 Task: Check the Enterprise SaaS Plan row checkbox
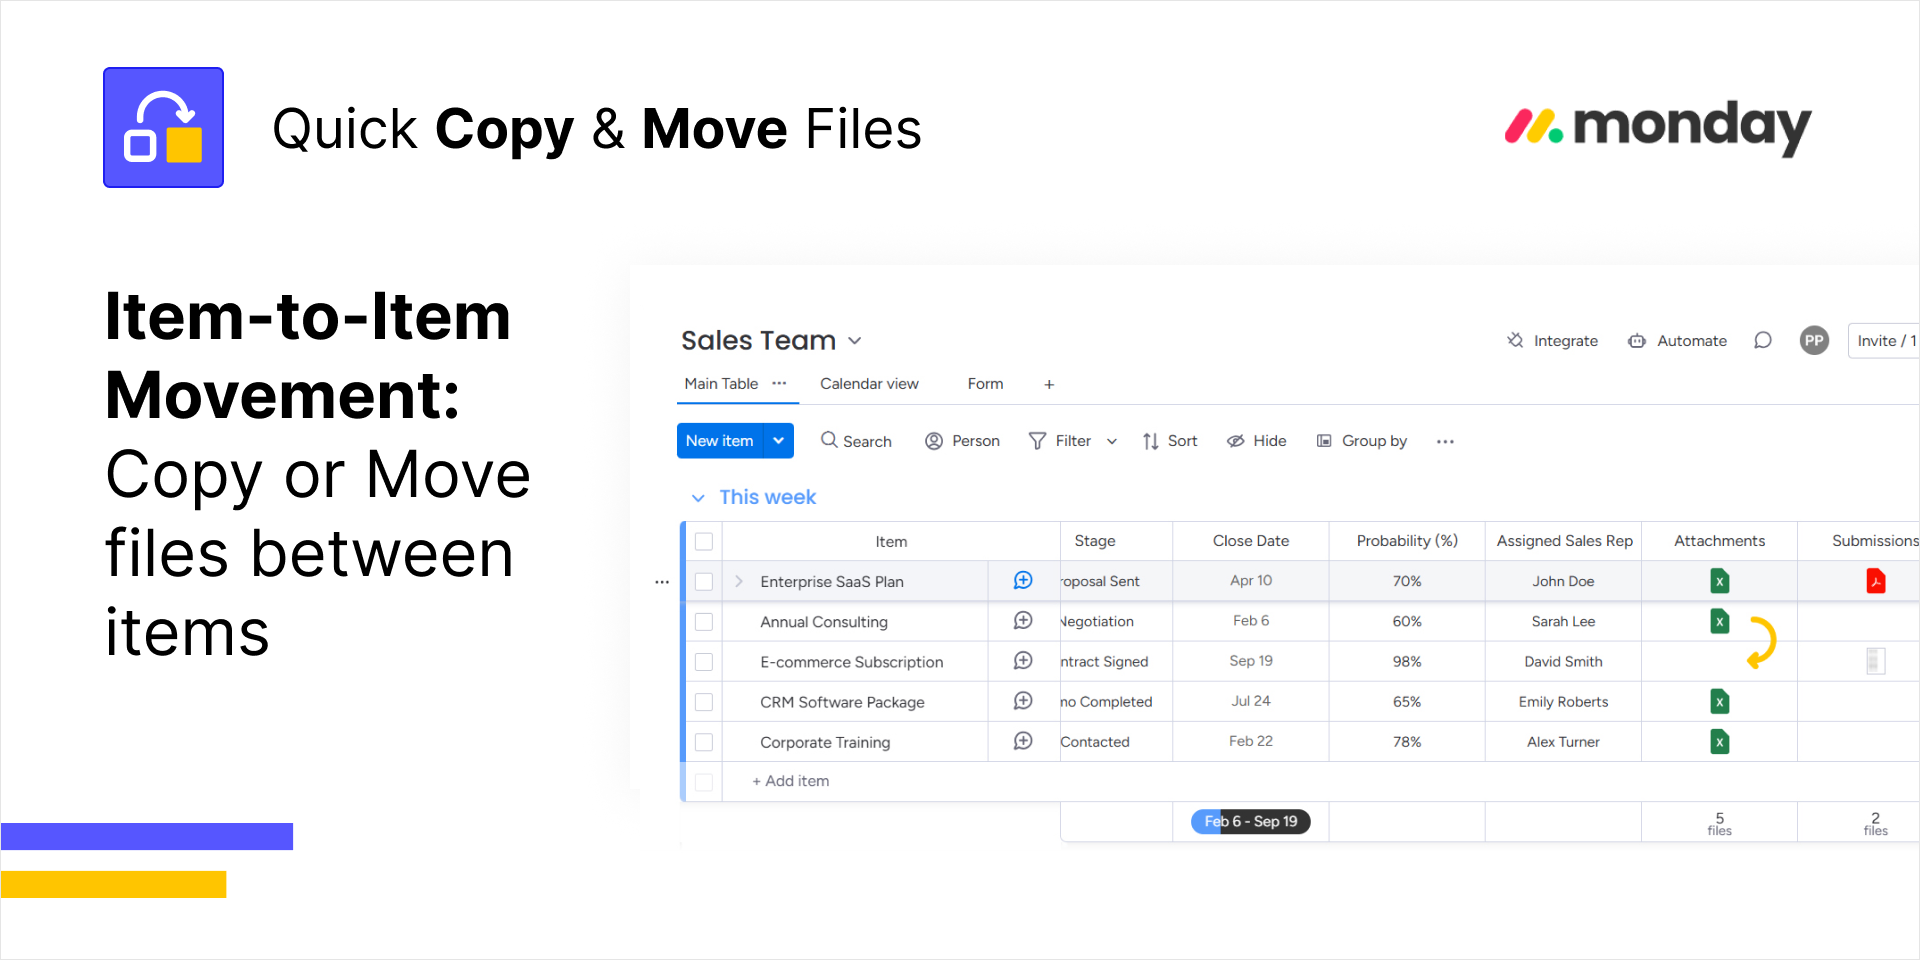704,581
